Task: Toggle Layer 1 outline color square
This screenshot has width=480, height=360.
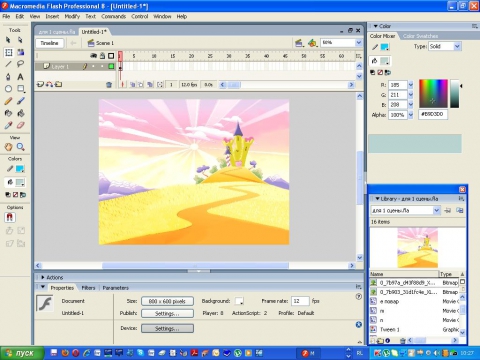Action: point(111,66)
